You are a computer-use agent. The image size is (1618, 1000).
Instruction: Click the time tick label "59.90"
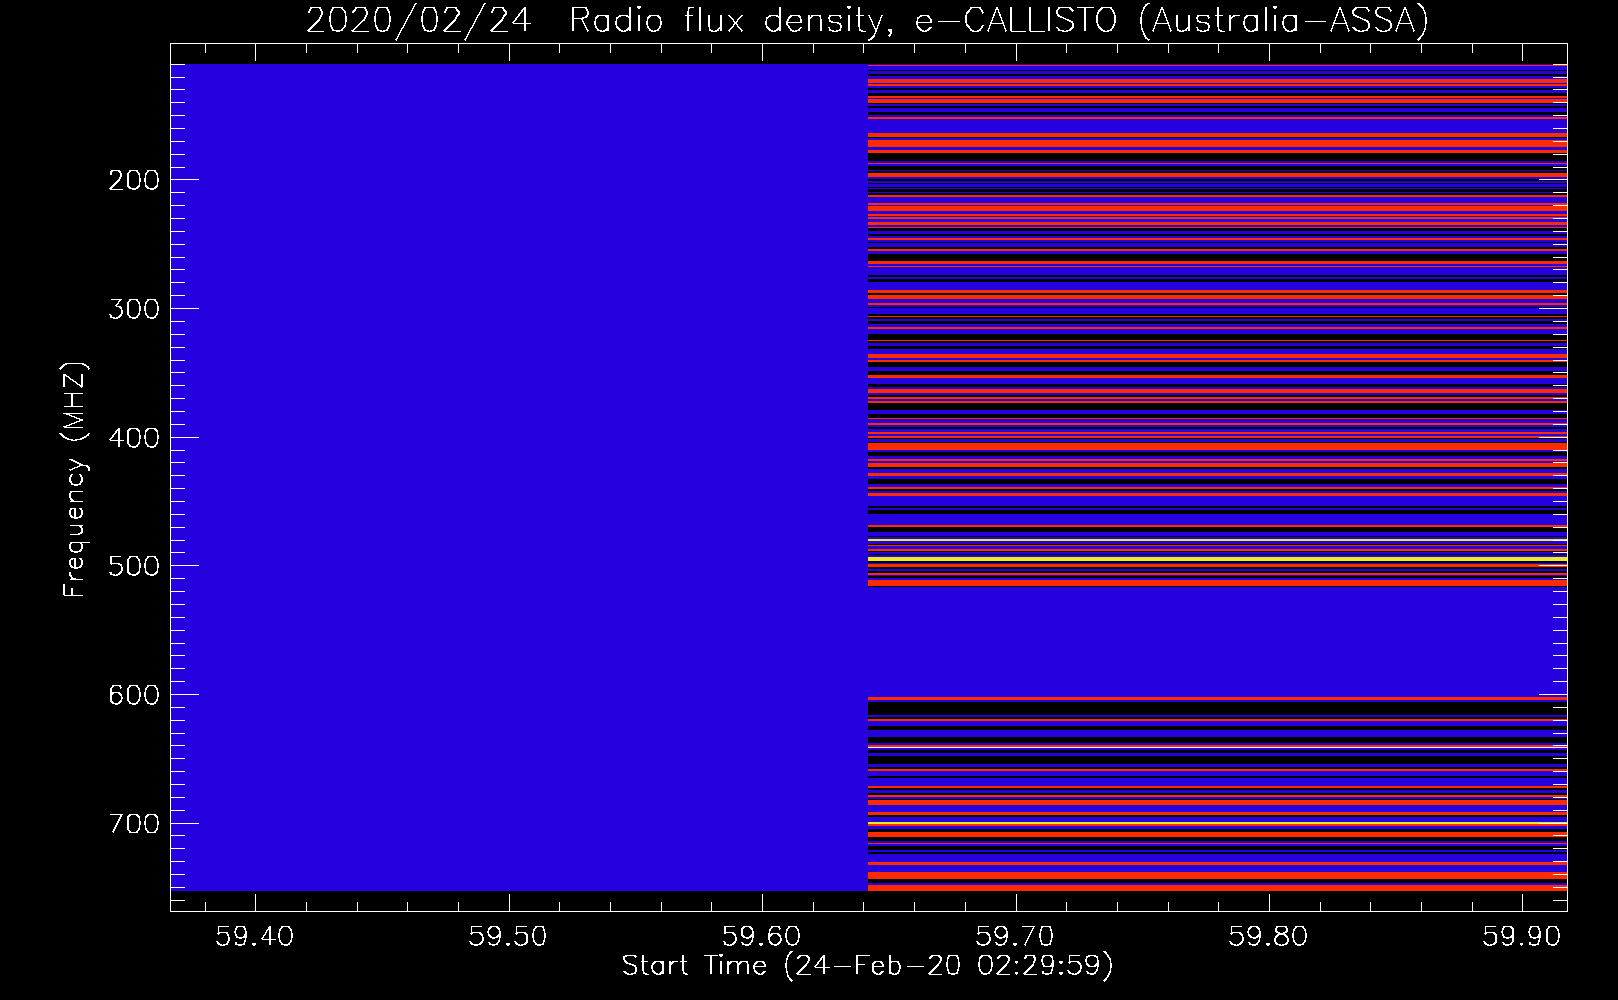click(x=1522, y=937)
